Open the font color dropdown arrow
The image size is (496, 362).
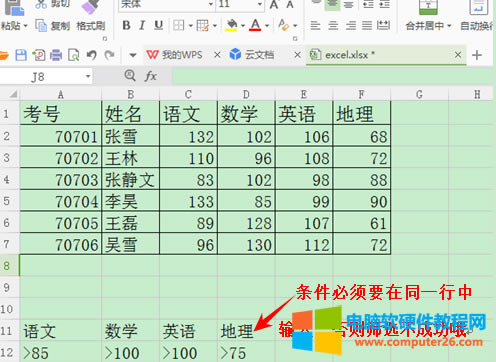267,25
